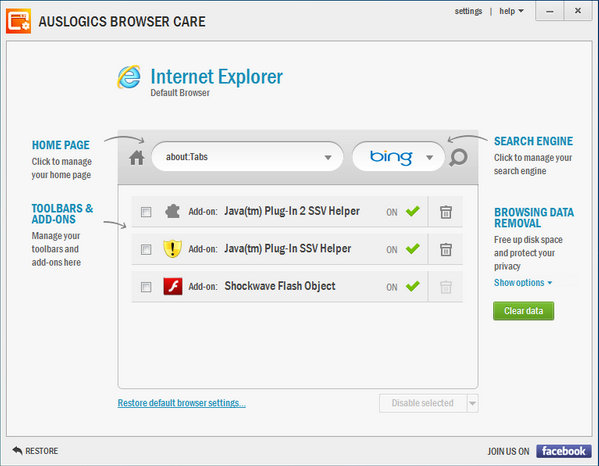Click the magnifying glass search icon
Viewport: 599px width, 466px height.
pos(458,157)
